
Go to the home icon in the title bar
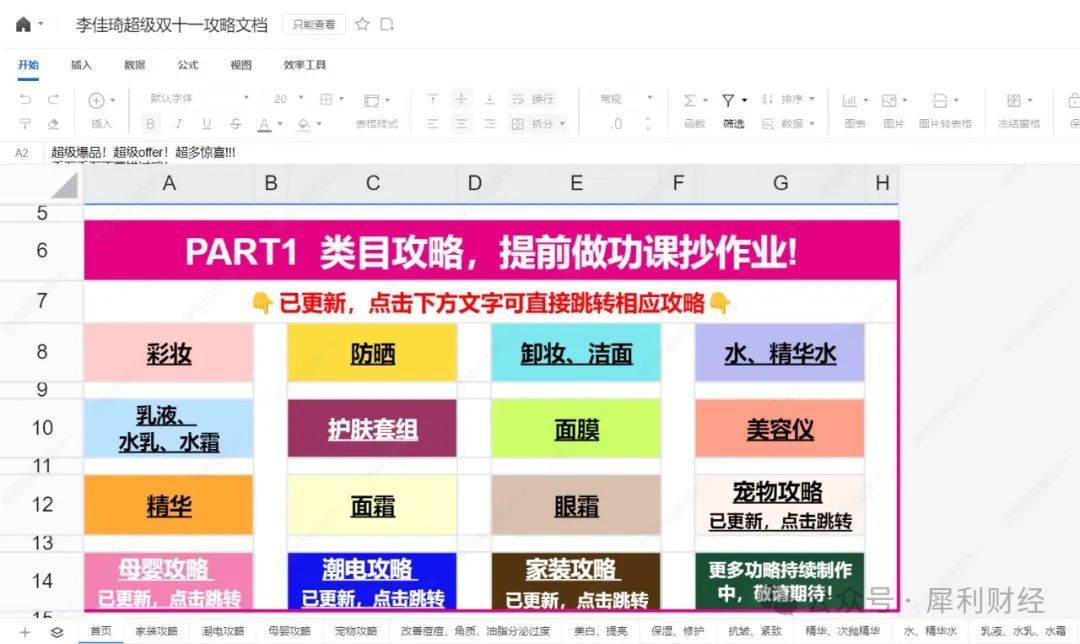(23, 25)
